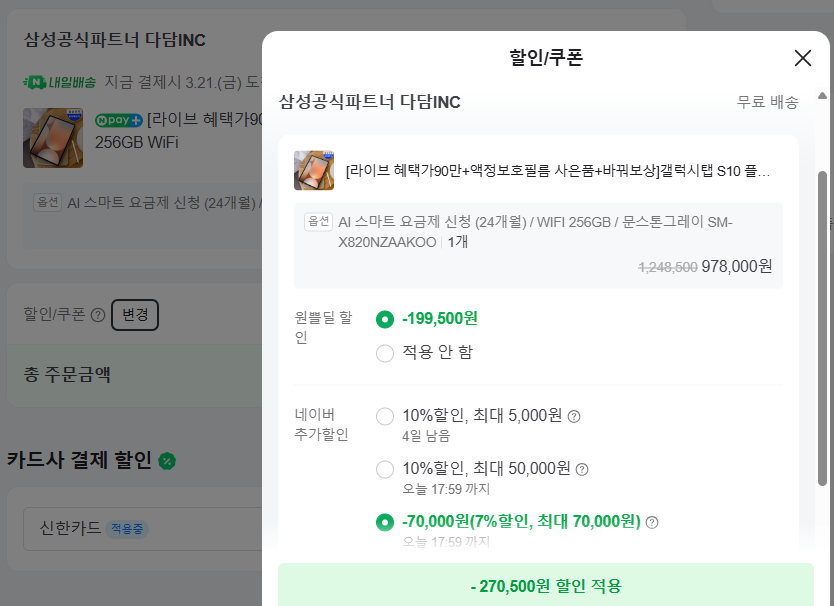Choose 적용 안 함 for 원뿔딜 할인
Screen dimensions: 834x606
(385, 352)
